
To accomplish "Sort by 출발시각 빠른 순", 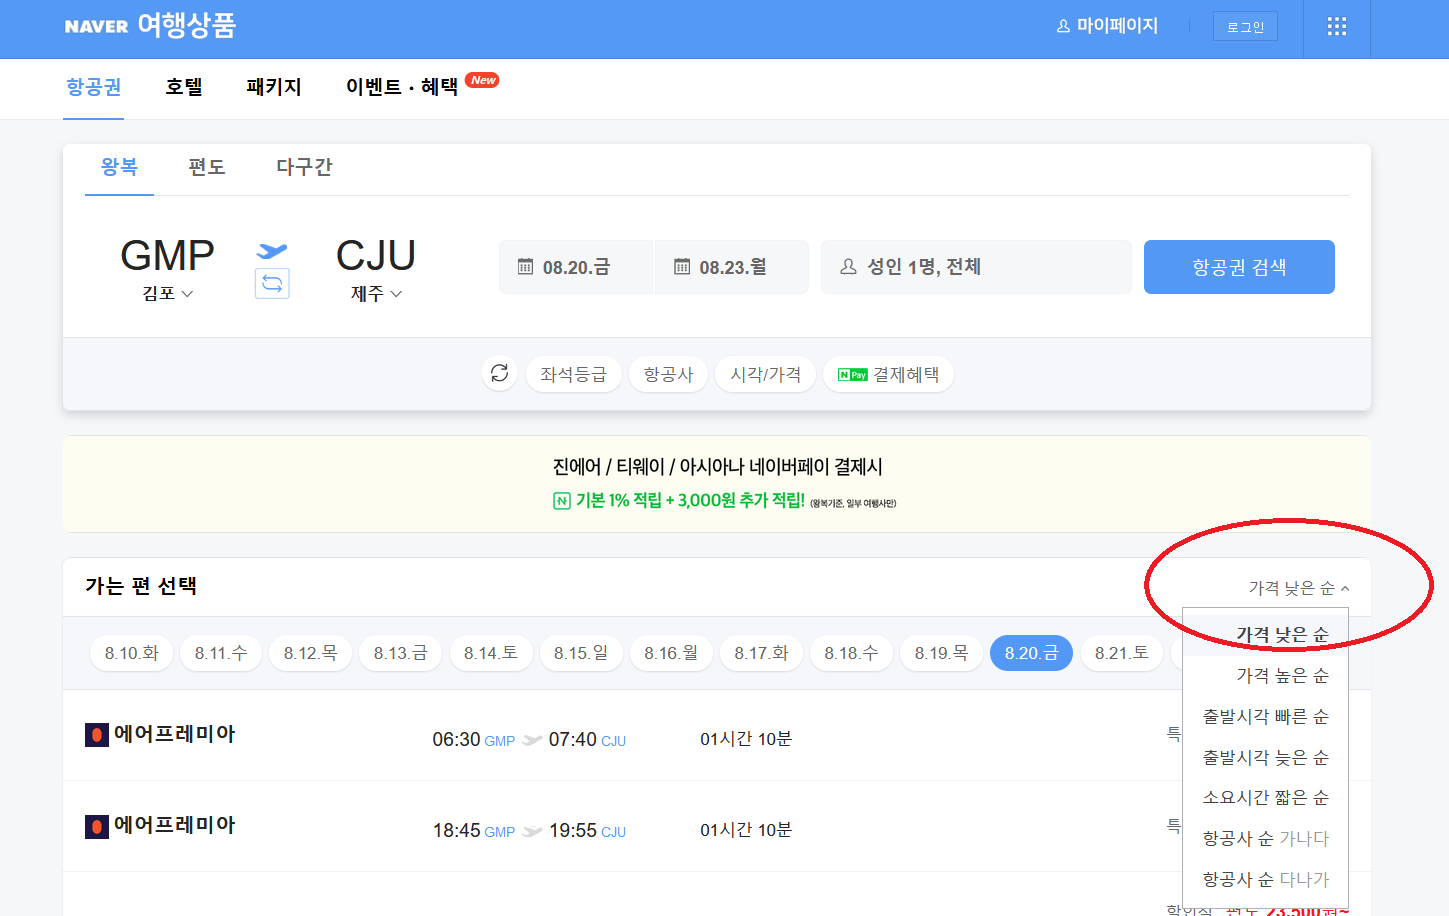I will click(x=1265, y=717).
